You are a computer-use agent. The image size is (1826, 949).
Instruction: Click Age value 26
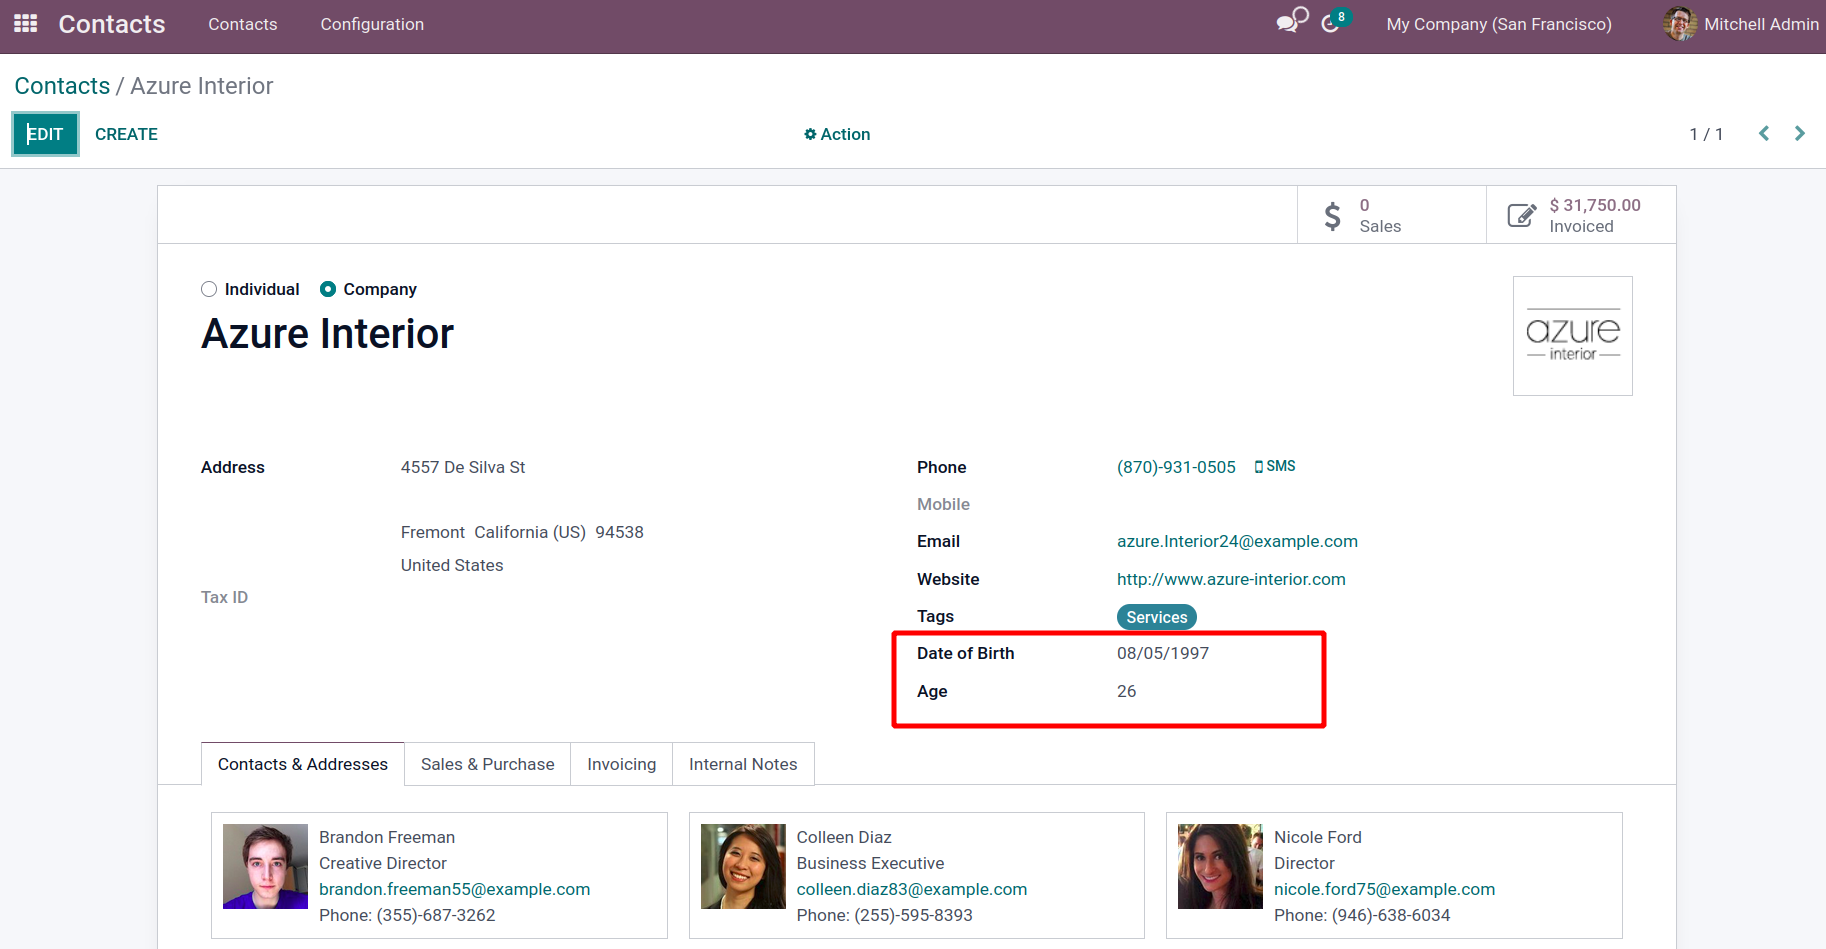click(x=1126, y=691)
